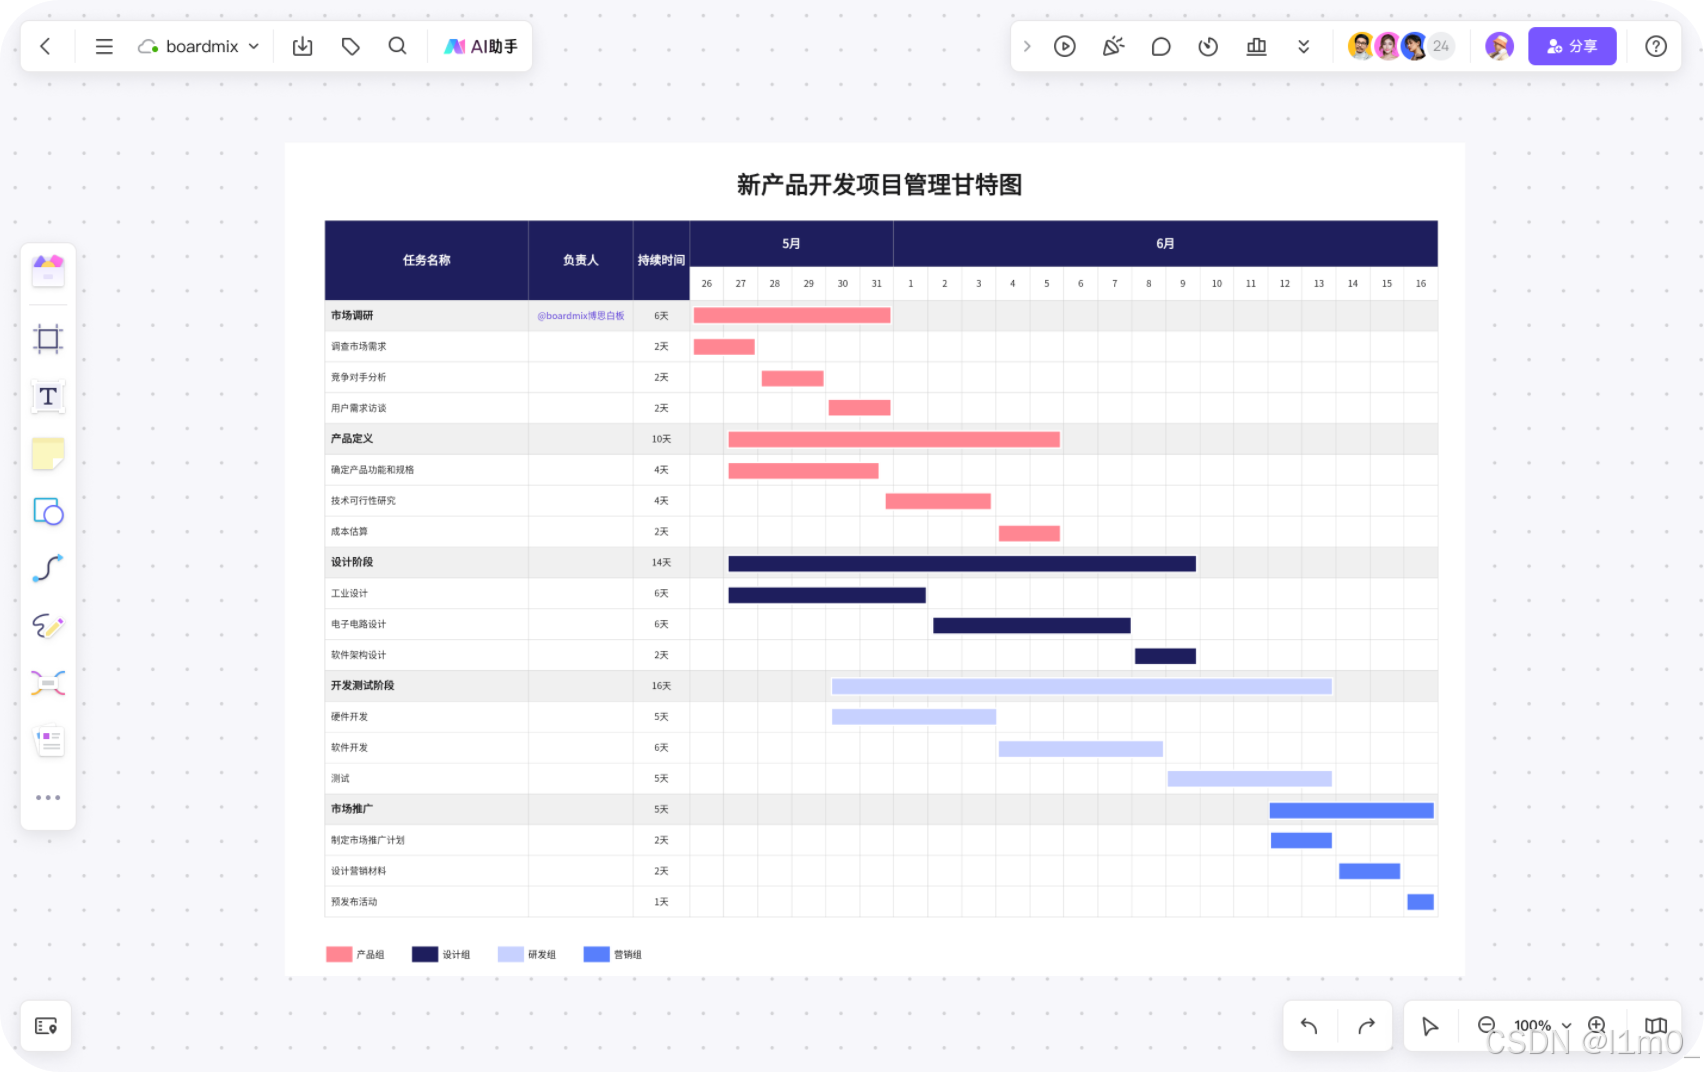
Task: Select the 产品定义 task row label
Action: tap(352, 439)
